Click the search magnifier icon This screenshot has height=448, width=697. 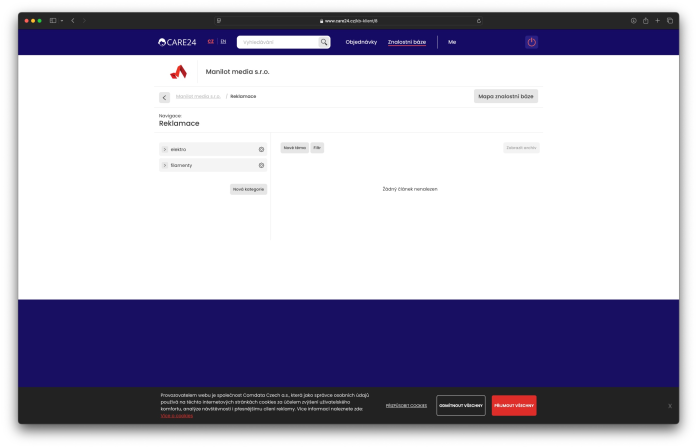pos(324,42)
